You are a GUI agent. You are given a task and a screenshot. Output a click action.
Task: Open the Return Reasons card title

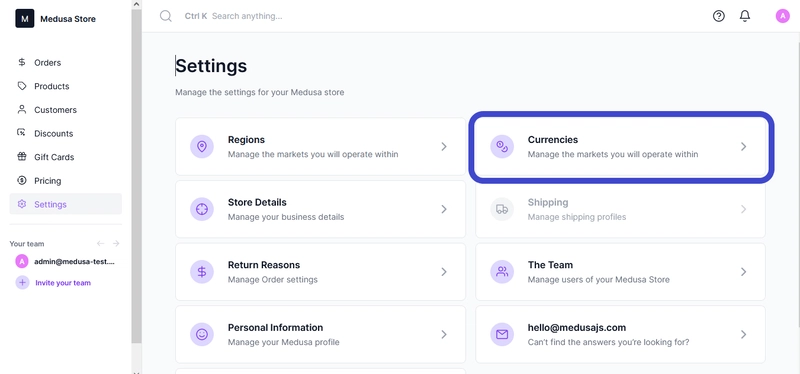click(x=264, y=265)
